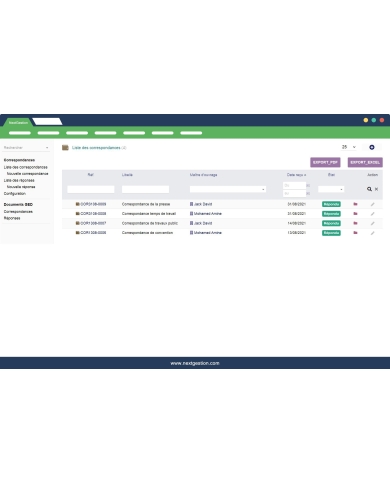This screenshot has width=390, height=484.
Task: Click the EXPORT_PDF button
Action: click(x=325, y=162)
